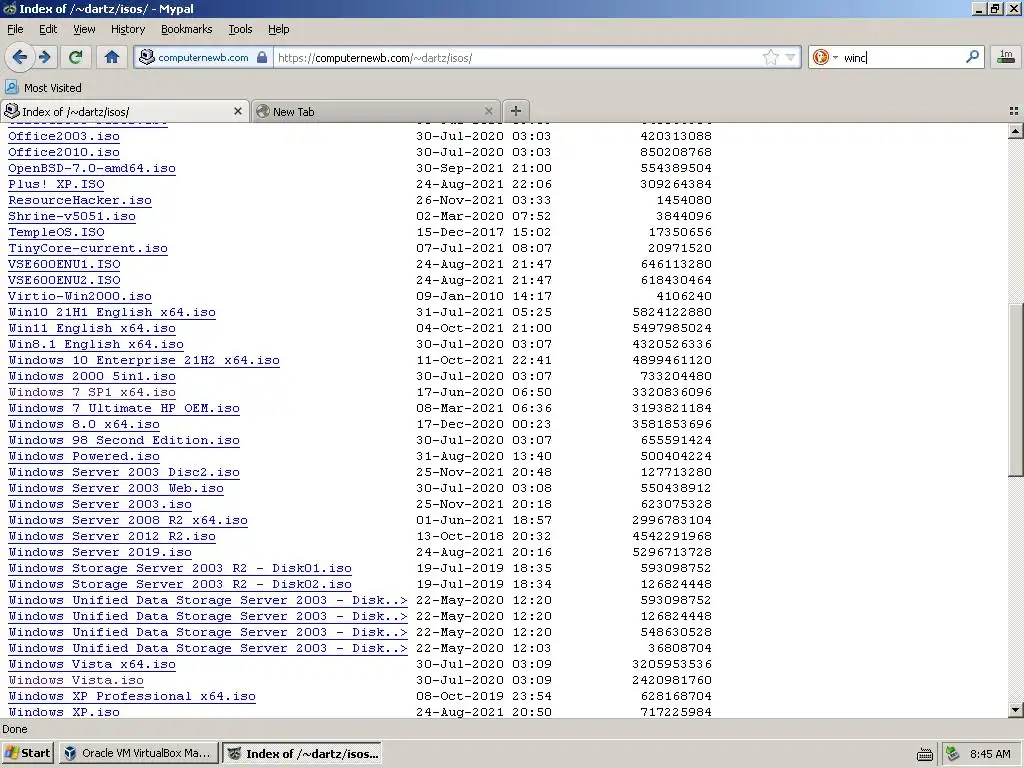
Task: Open the Bookmarks menu
Action: pos(186,29)
